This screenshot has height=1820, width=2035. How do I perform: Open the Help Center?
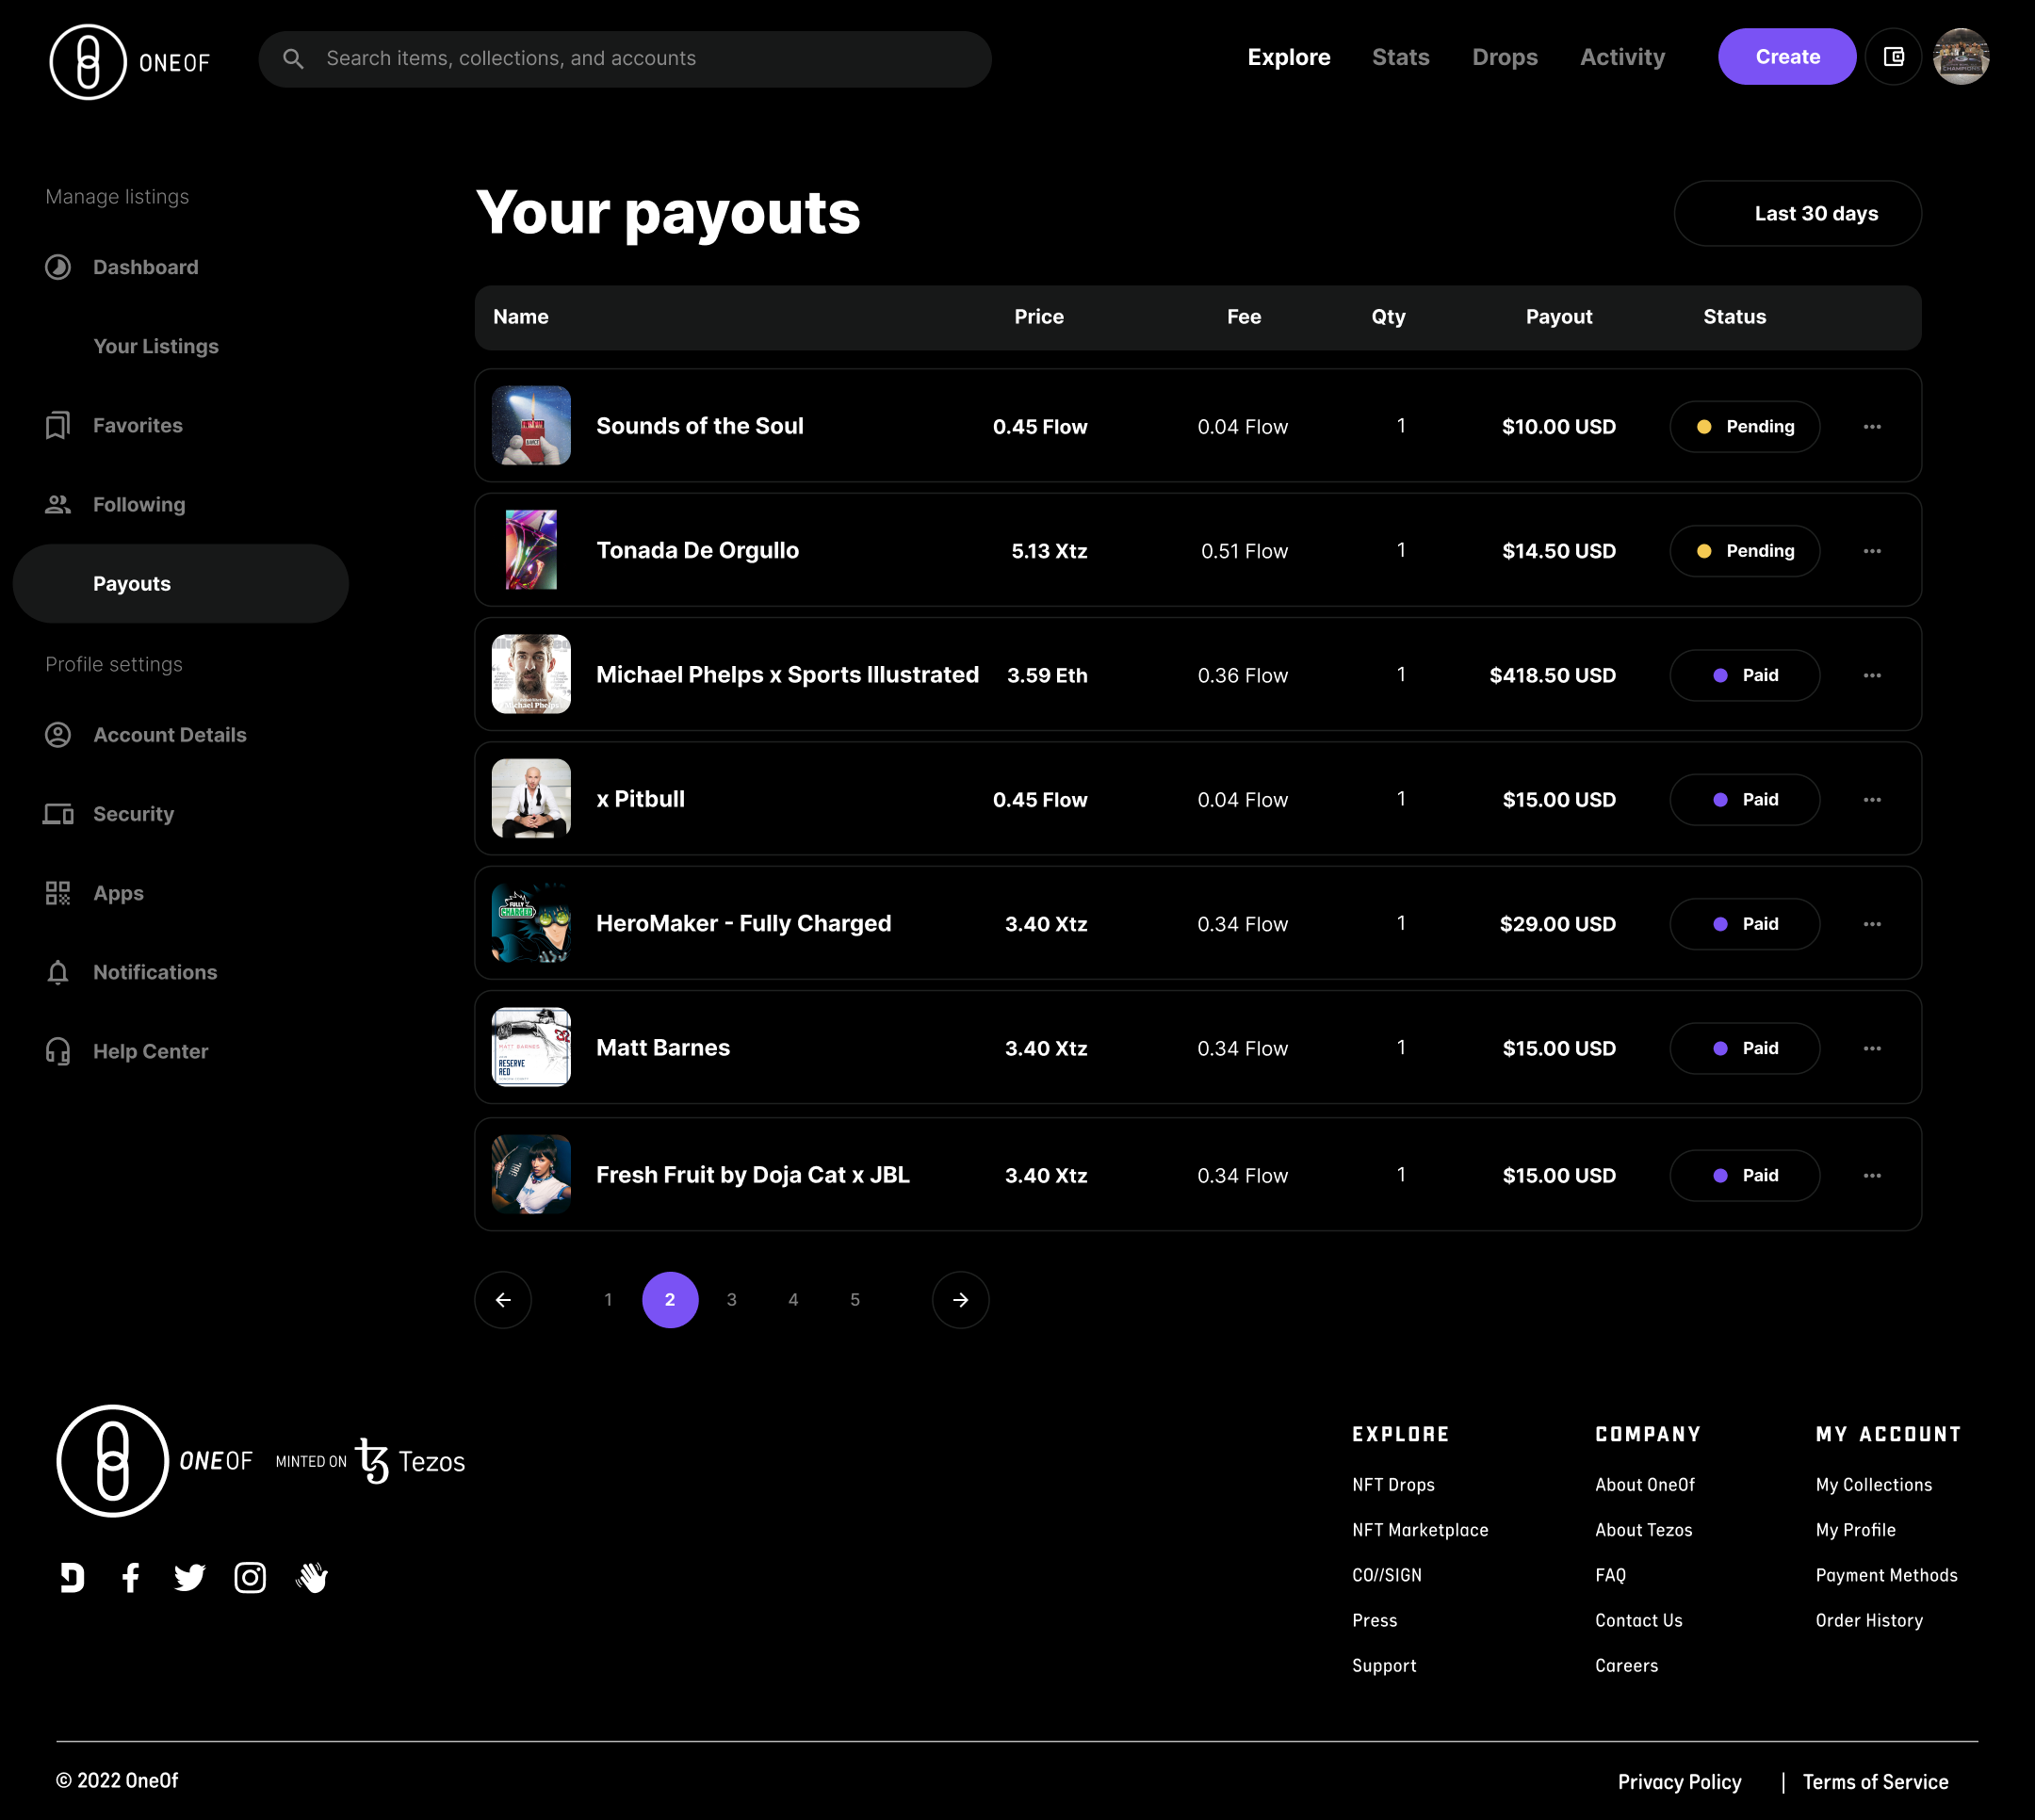coord(127,1051)
